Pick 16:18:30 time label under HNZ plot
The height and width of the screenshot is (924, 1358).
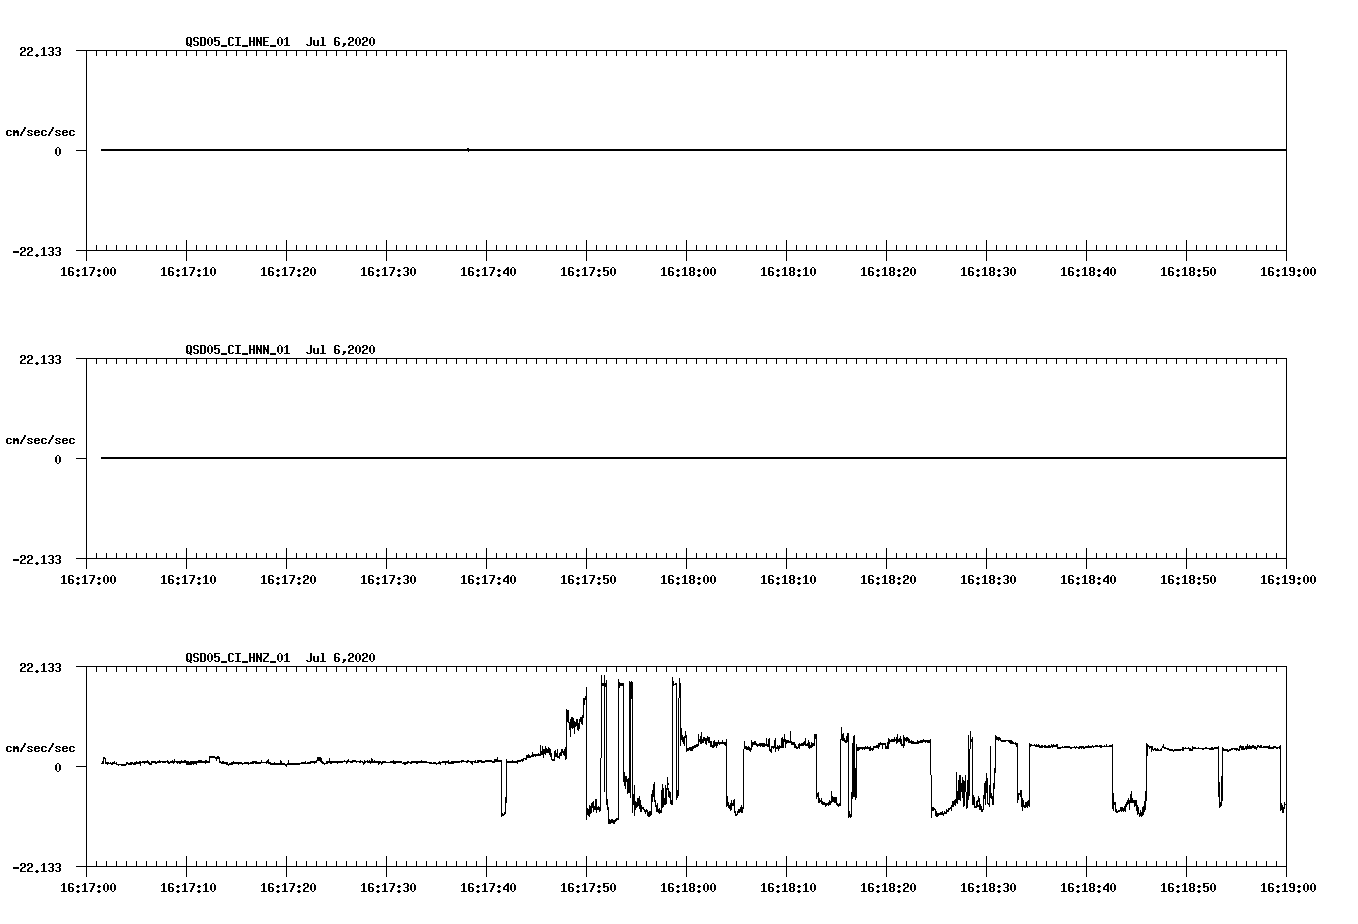988,888
